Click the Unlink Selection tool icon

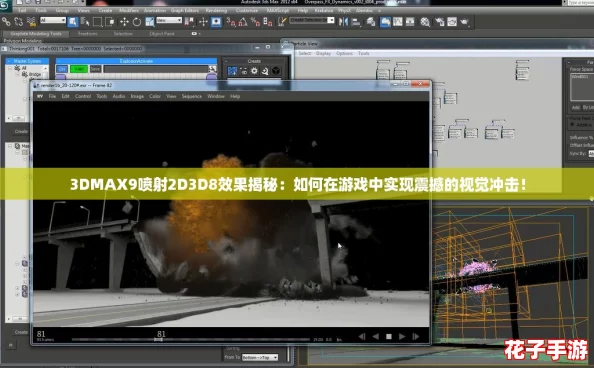coord(18,22)
